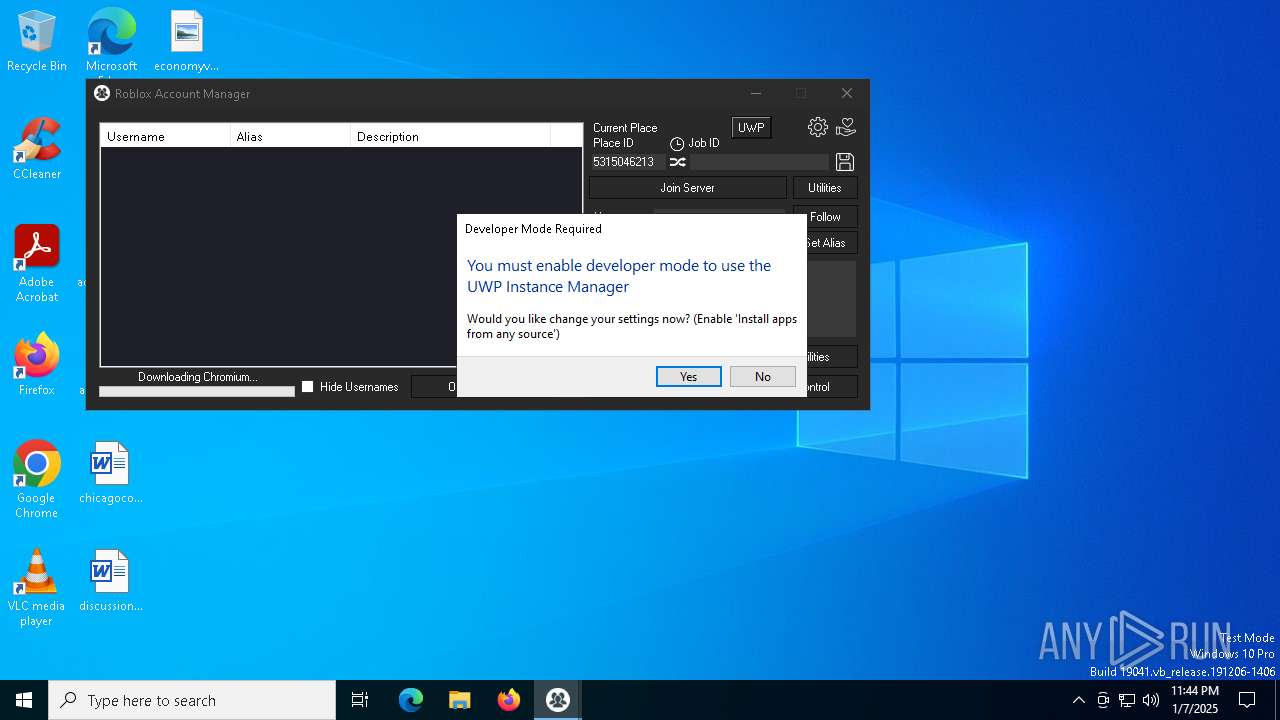The width and height of the screenshot is (1280, 720).
Task: Click the shuffle Job ID icon
Action: point(678,162)
